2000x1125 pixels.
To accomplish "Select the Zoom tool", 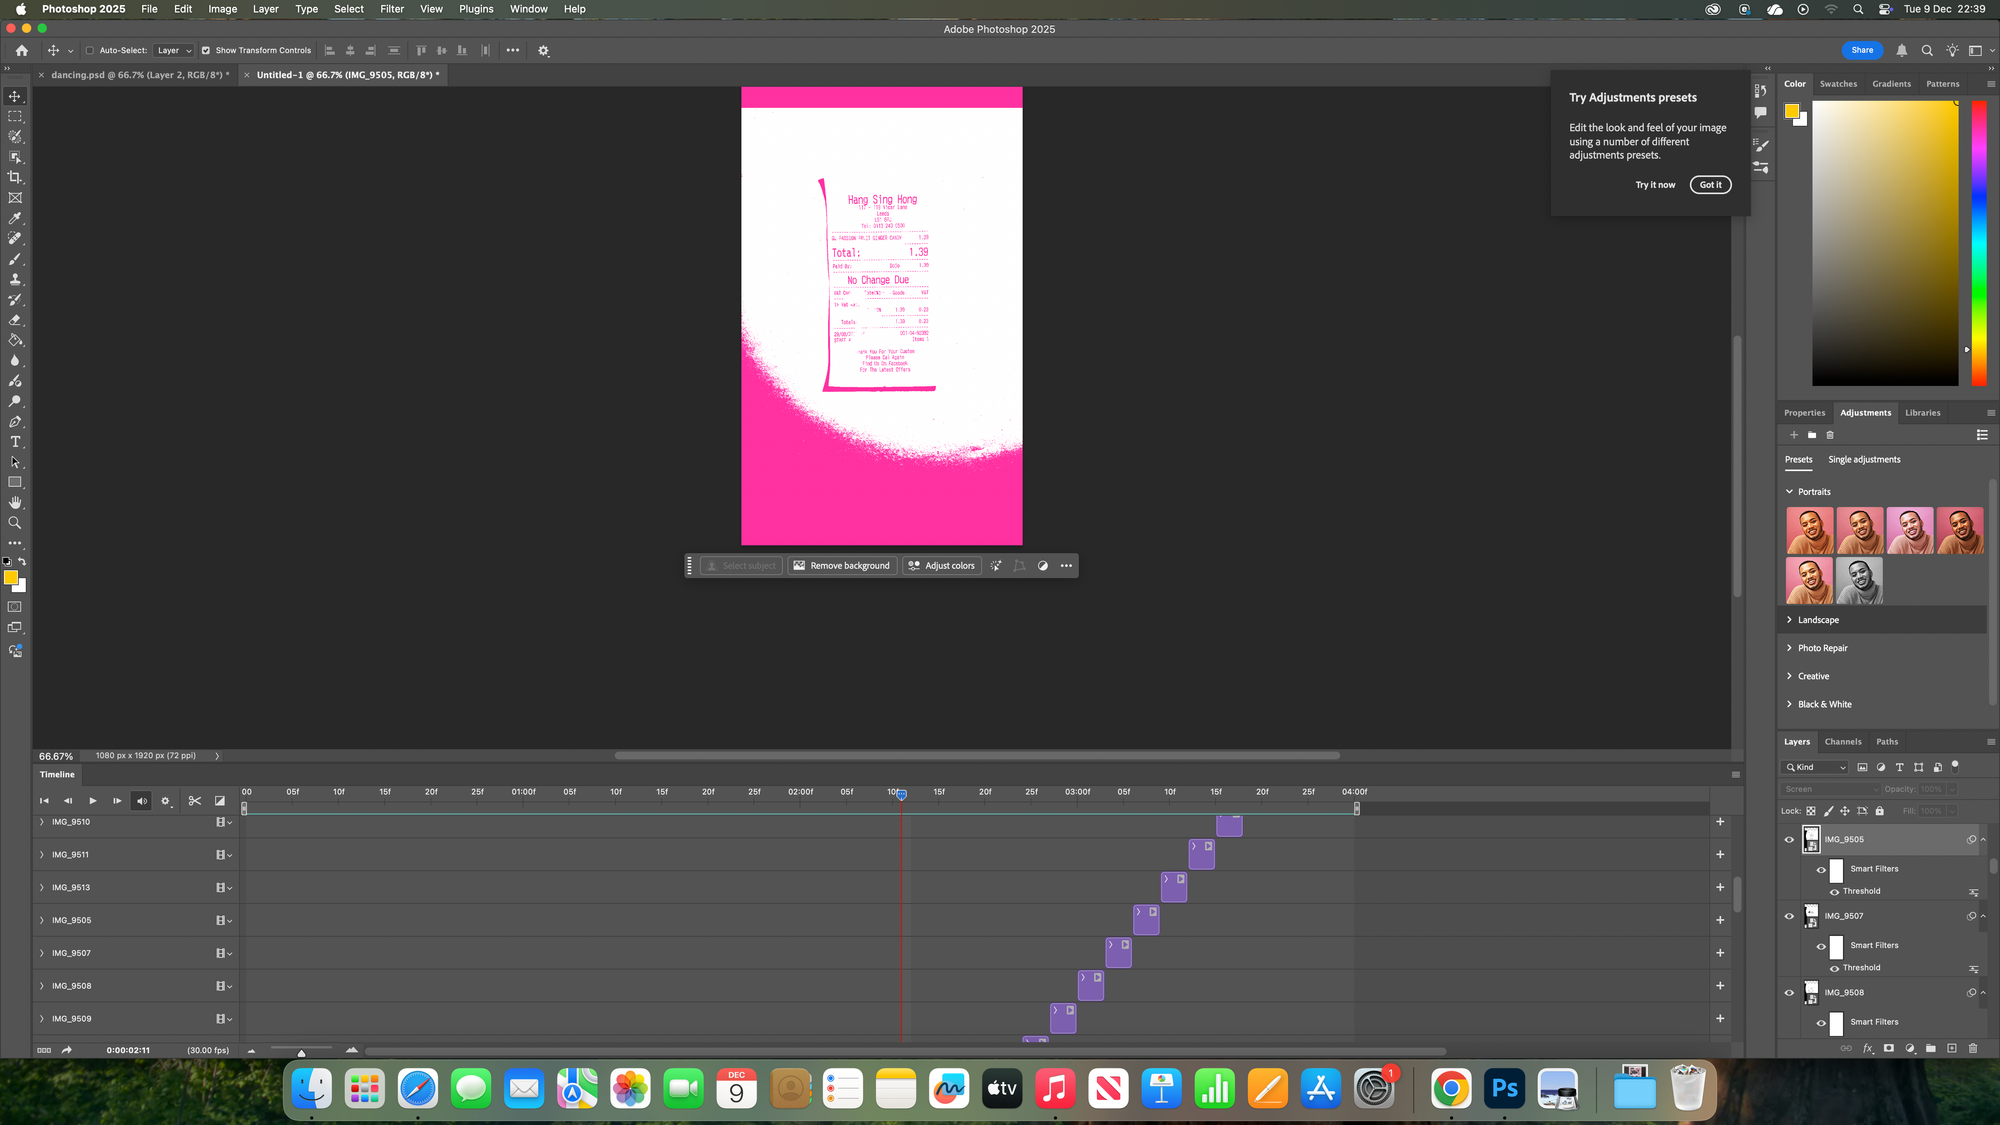I will [15, 523].
